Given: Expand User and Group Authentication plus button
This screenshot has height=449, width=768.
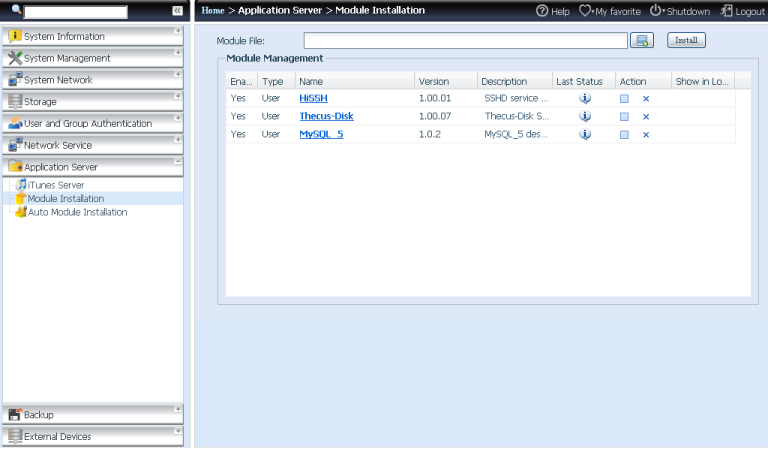Looking at the screenshot, I should pos(178,118).
